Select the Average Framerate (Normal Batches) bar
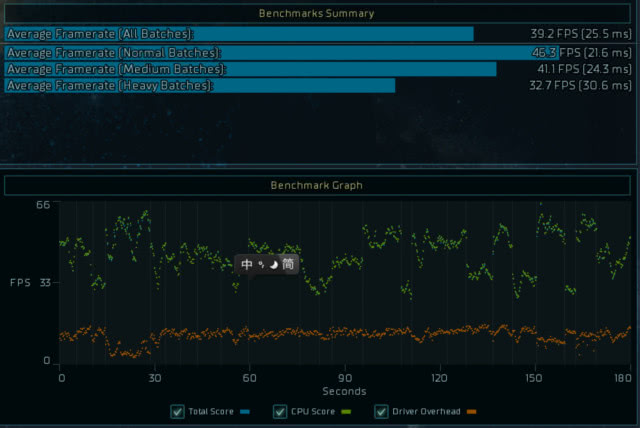This screenshot has height=428, width=640. pos(280,52)
